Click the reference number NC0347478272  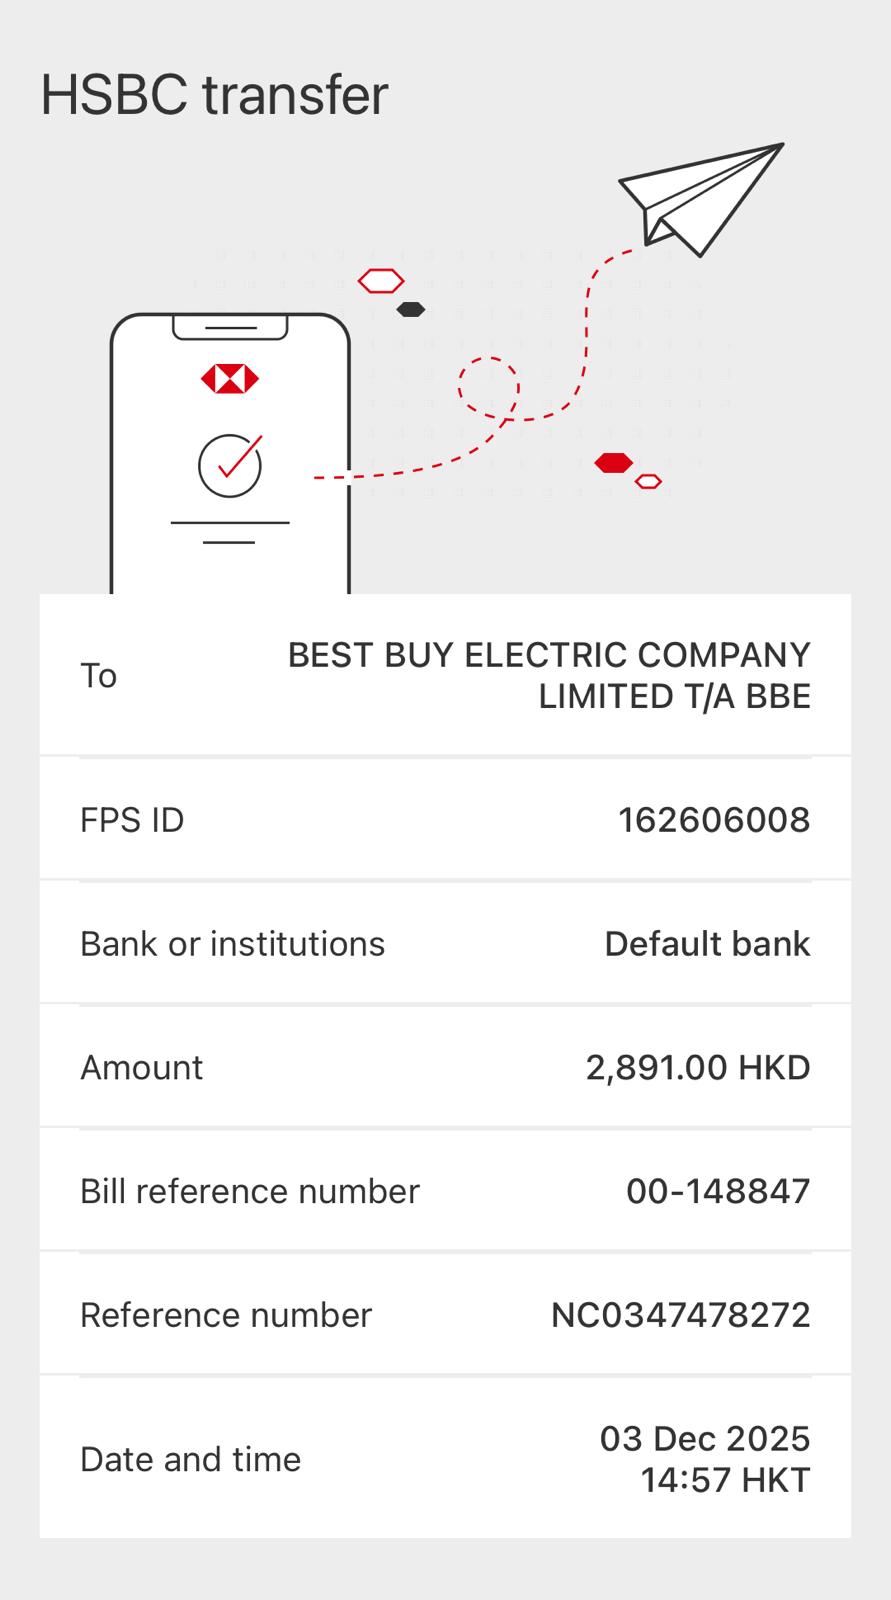[680, 1315]
